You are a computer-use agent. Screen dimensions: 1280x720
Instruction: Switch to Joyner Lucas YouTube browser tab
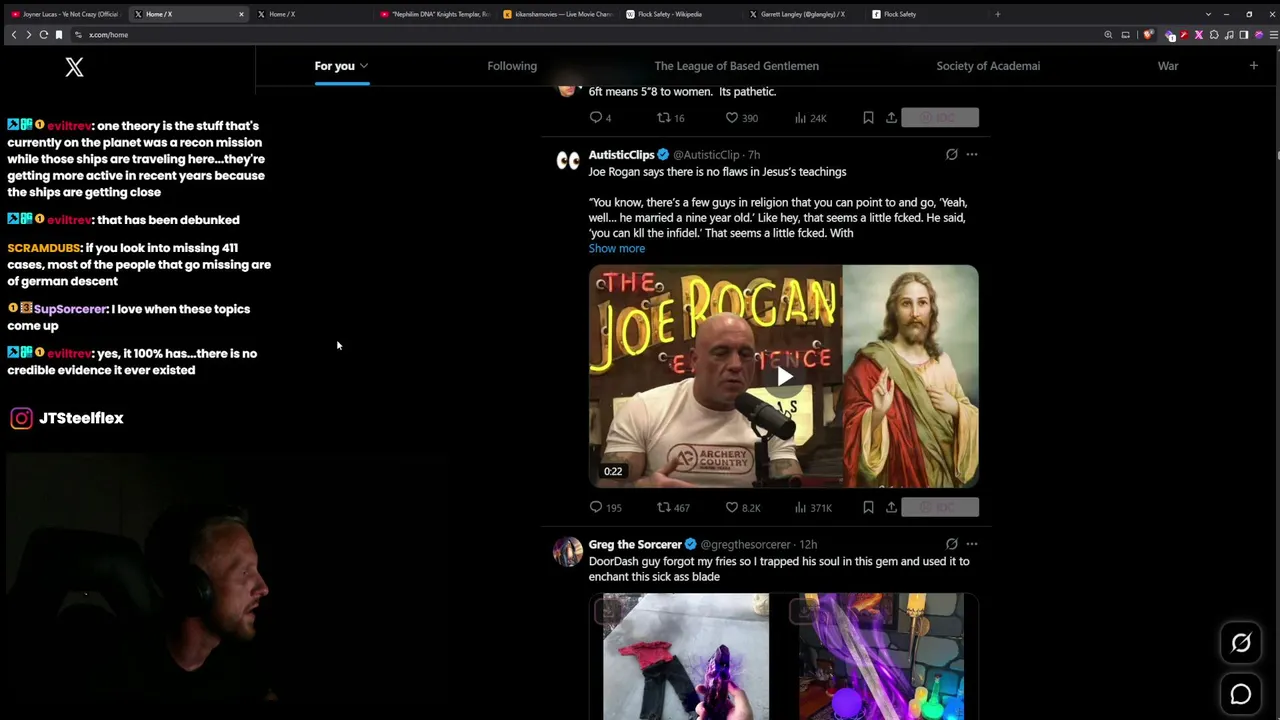click(65, 14)
